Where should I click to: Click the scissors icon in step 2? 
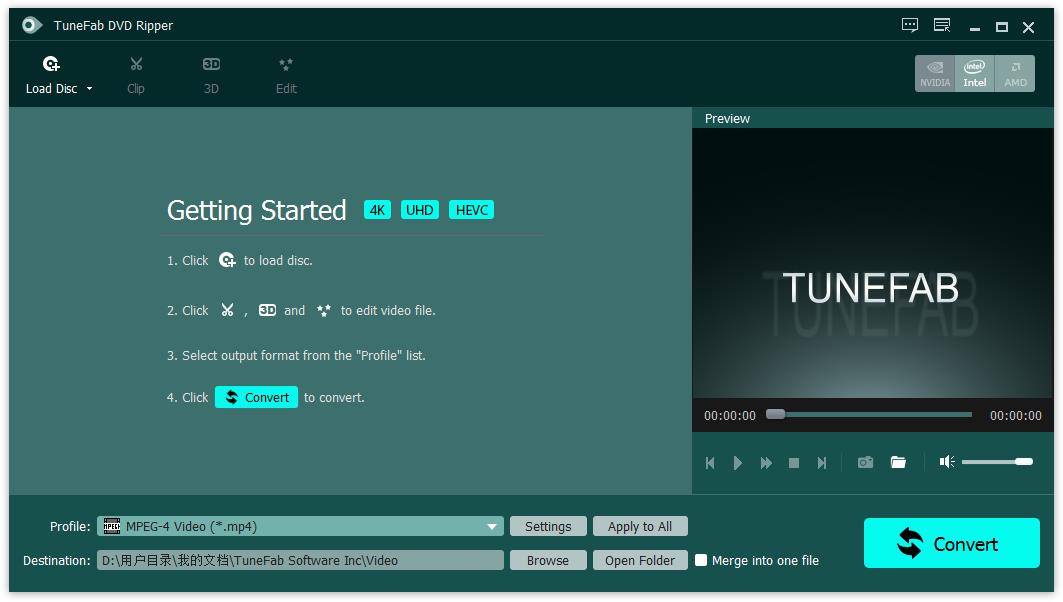tap(227, 310)
